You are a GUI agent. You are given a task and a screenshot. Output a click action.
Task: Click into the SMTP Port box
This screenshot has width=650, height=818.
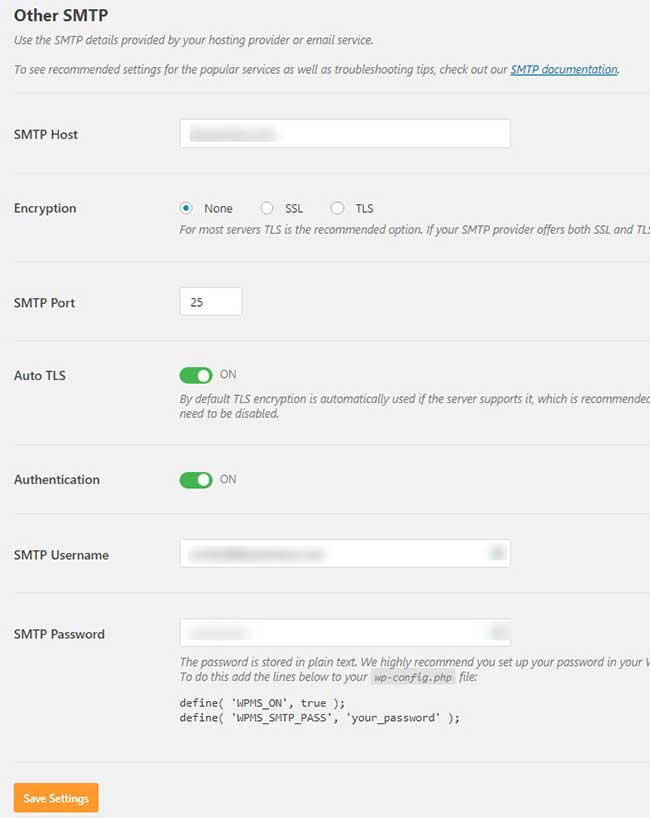click(x=210, y=302)
